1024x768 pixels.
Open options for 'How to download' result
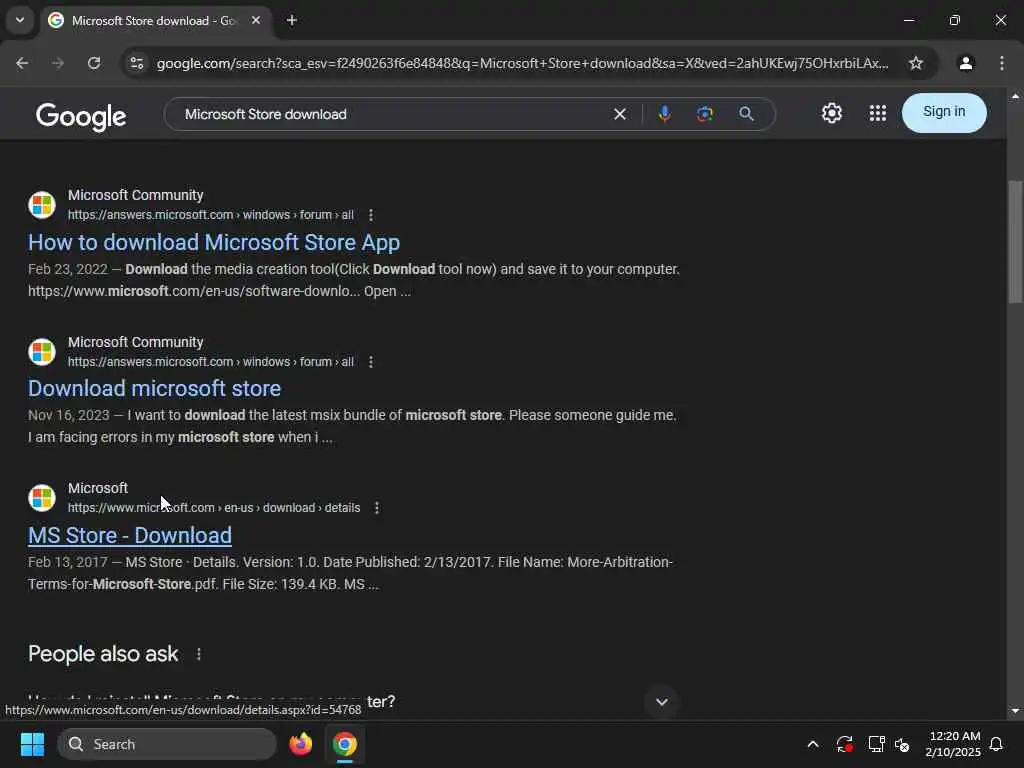click(x=371, y=215)
